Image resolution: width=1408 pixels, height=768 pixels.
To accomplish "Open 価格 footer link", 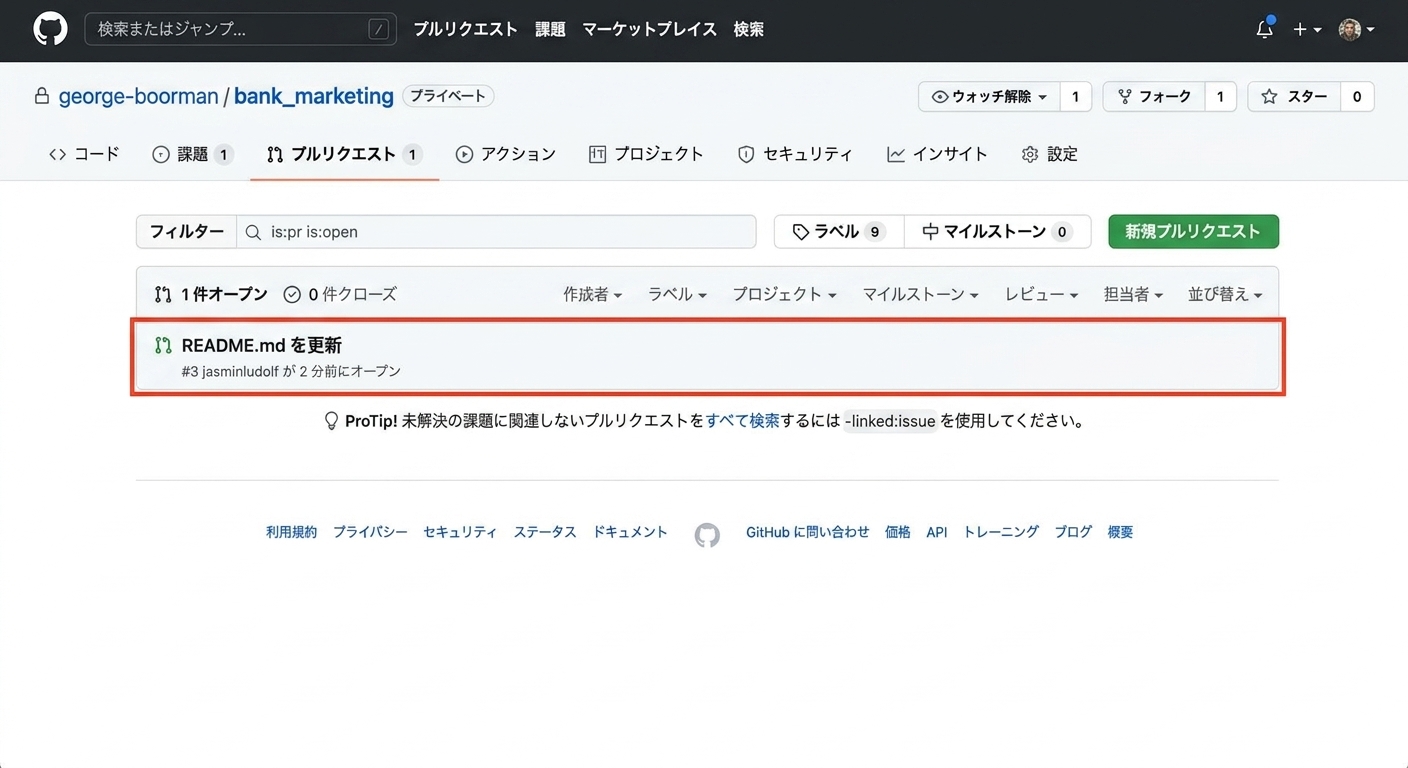I will 898,532.
